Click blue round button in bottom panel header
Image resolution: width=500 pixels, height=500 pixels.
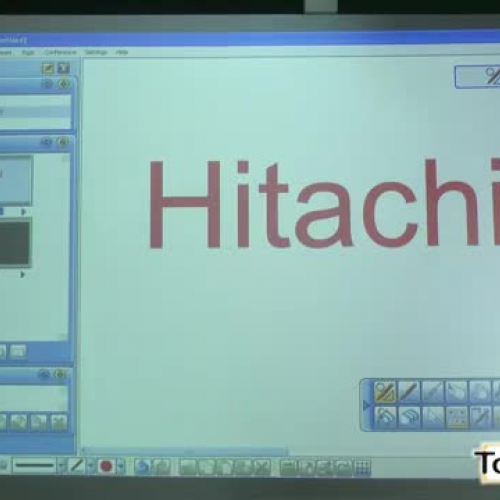(44, 374)
